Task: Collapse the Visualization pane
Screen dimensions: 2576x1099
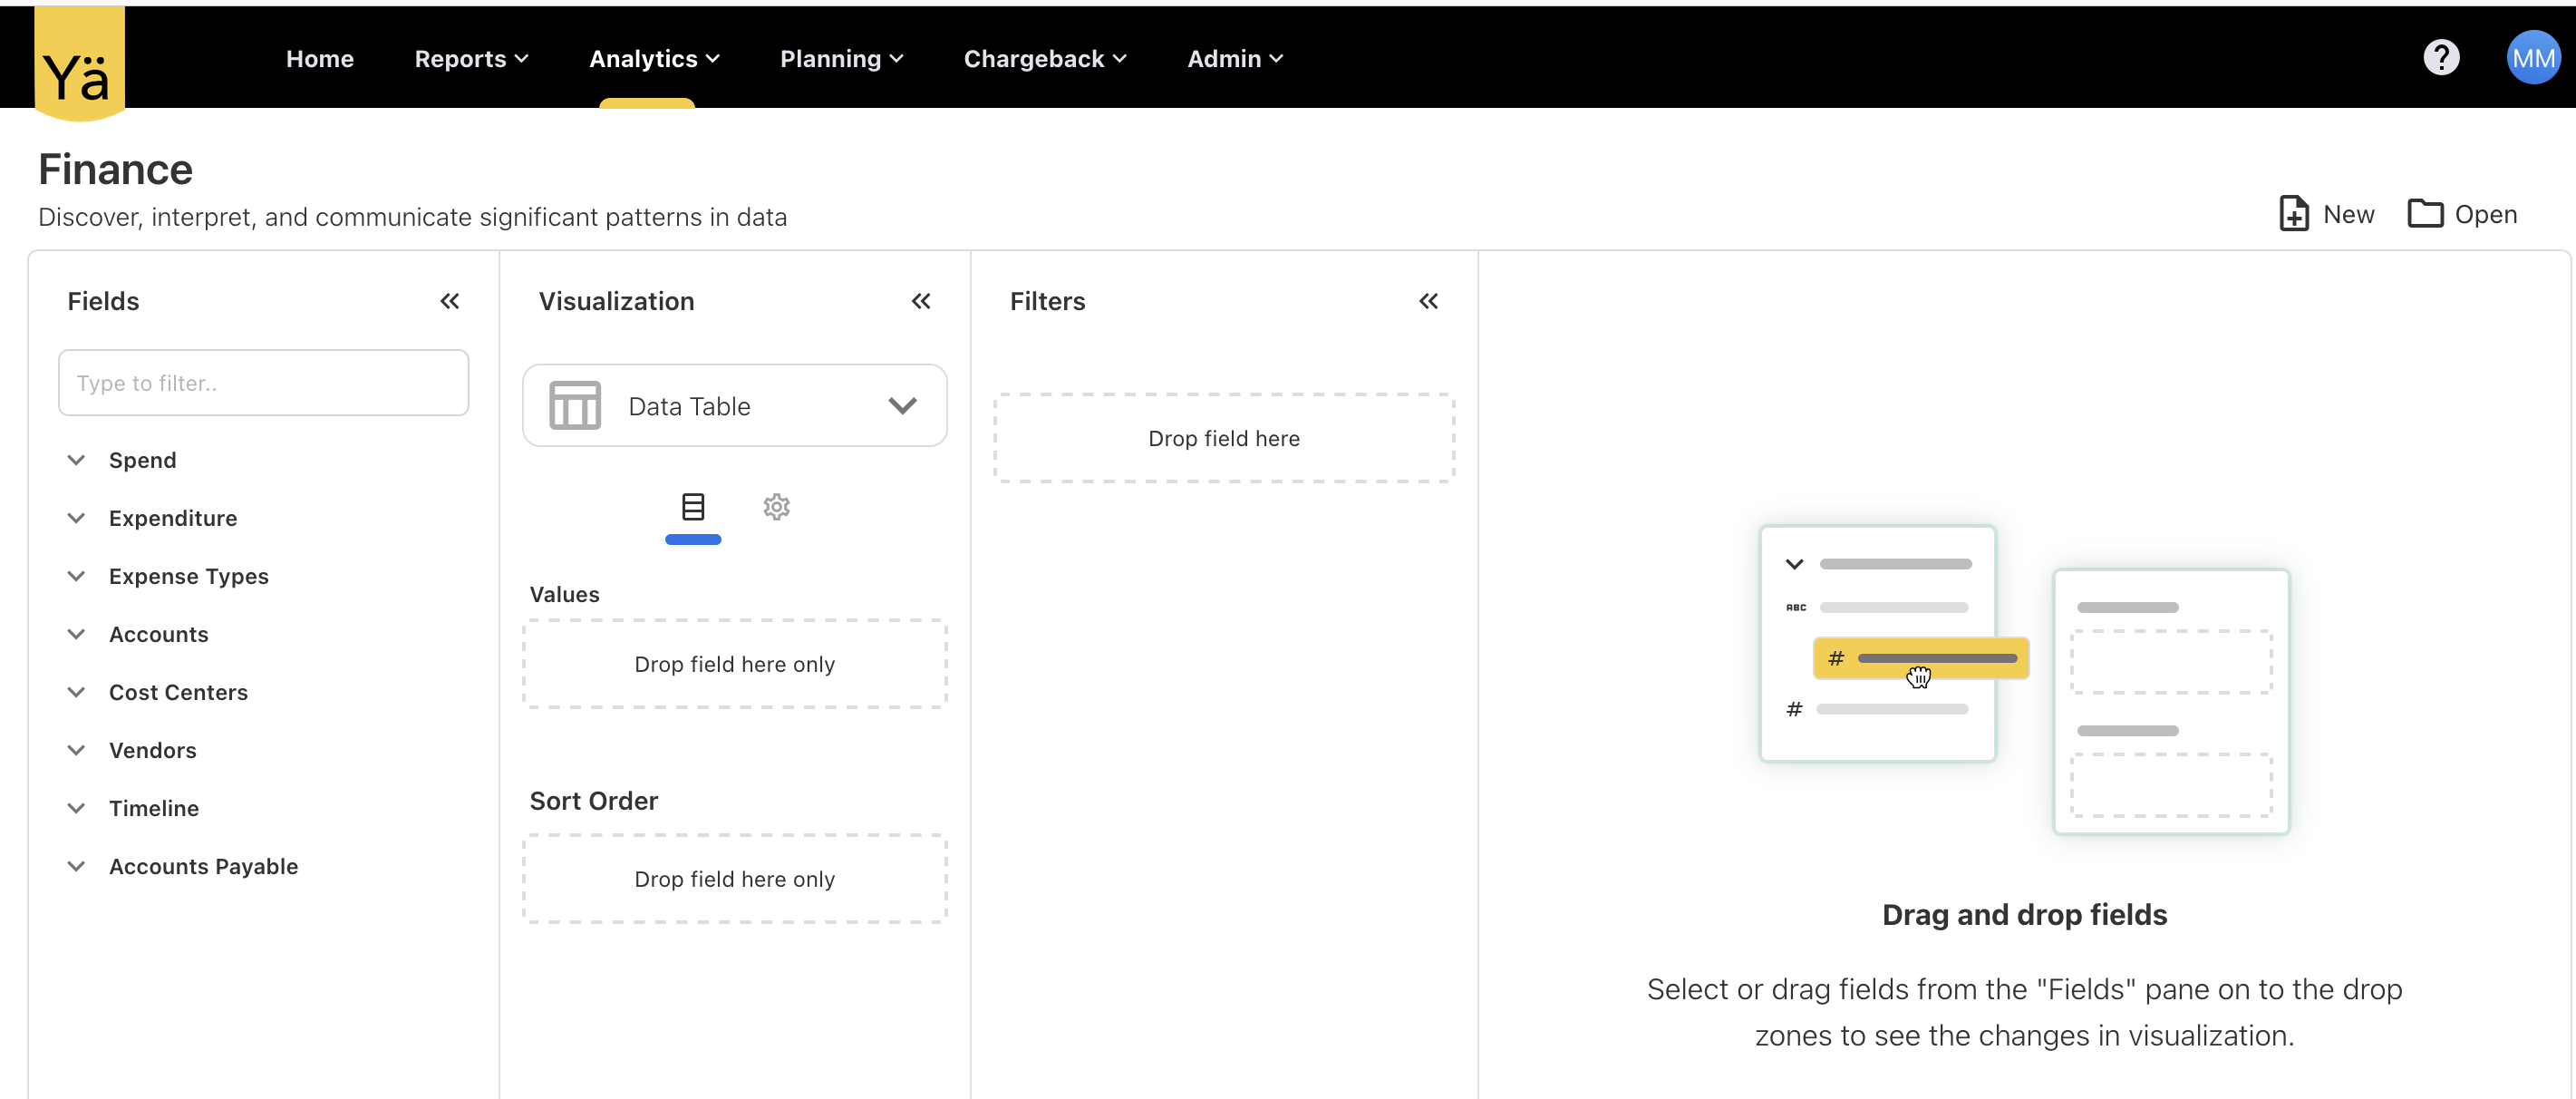Action: click(920, 301)
